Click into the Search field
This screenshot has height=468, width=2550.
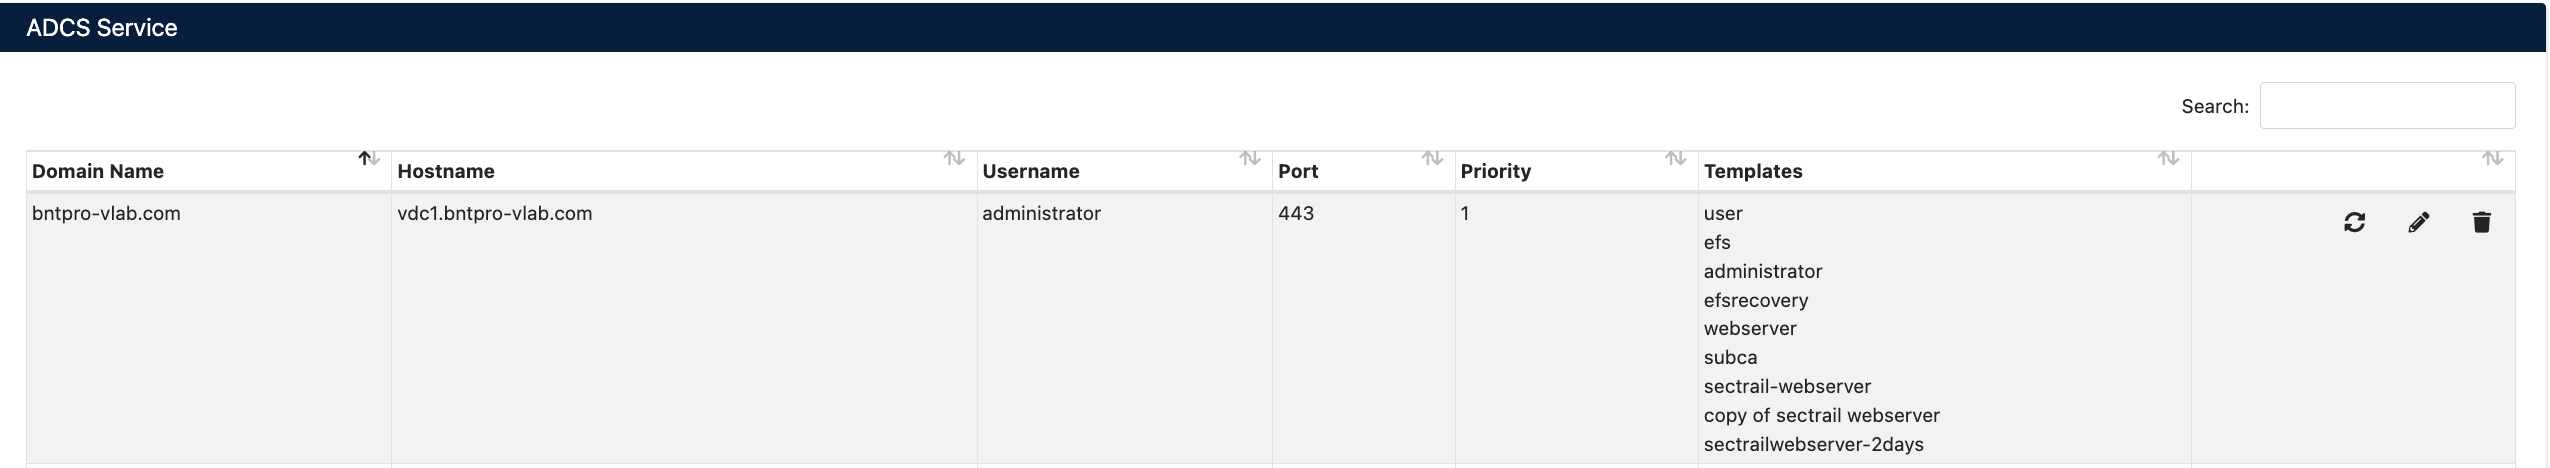(x=2386, y=106)
